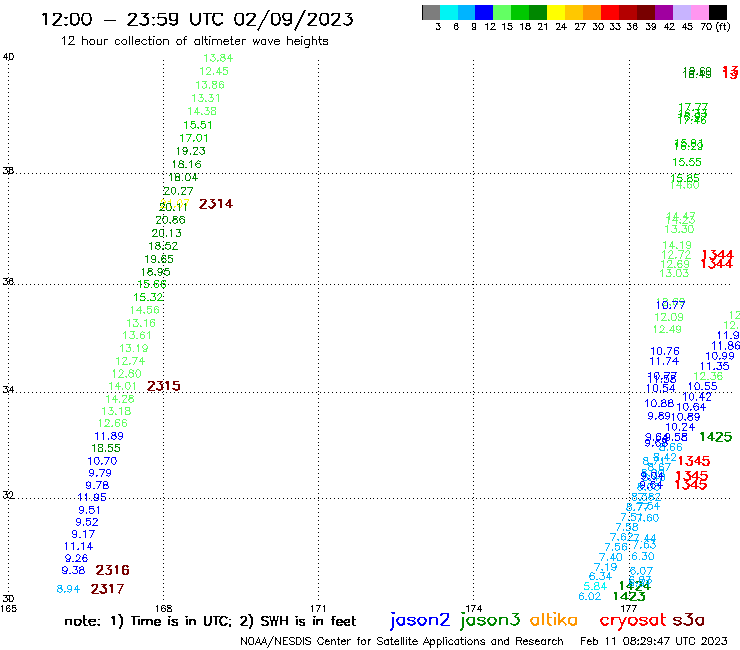Click the wave height value 11.14
740x650 pixels.
coord(79,546)
